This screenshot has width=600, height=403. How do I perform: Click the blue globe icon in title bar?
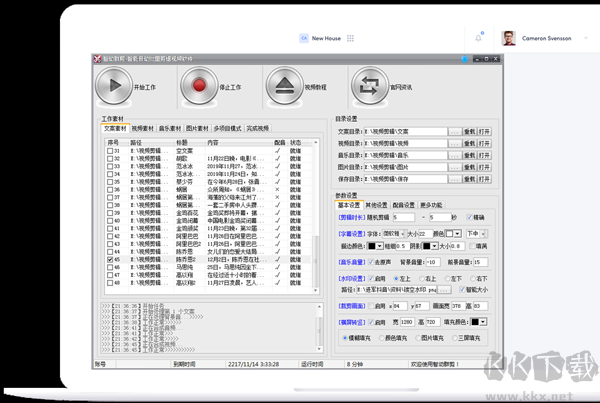coord(466,59)
